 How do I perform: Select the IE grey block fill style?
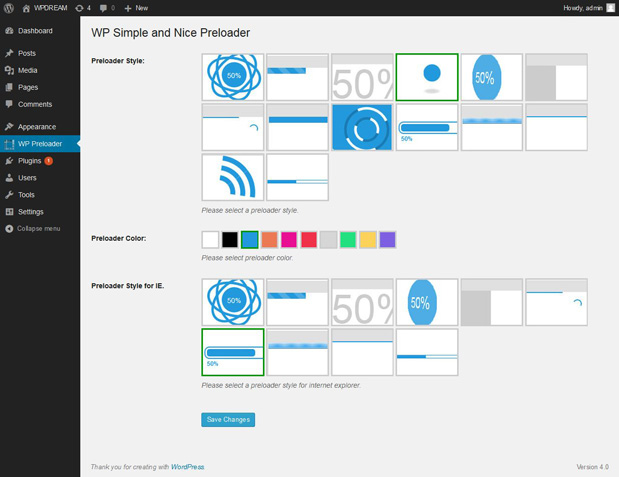coord(492,302)
